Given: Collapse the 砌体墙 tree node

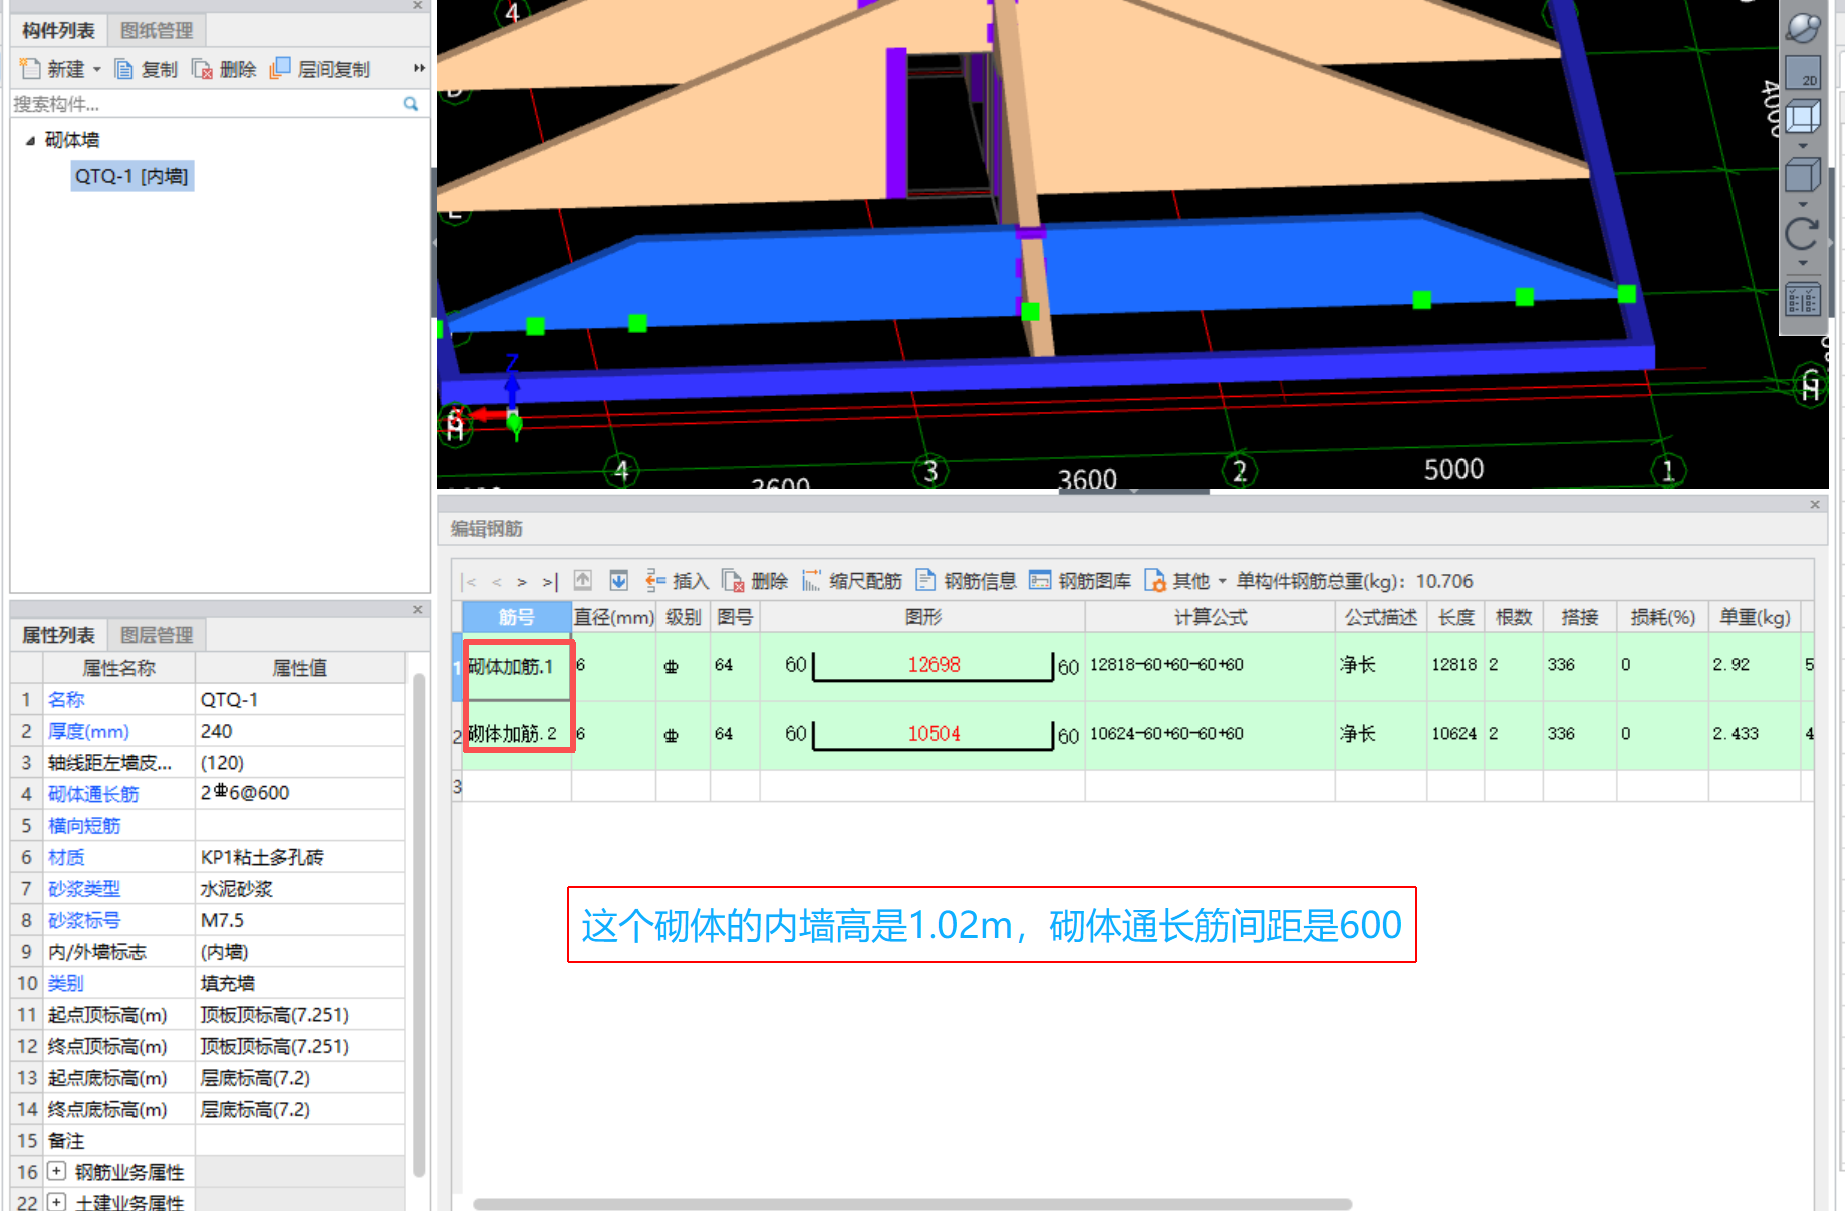Looking at the screenshot, I should pos(29,139).
